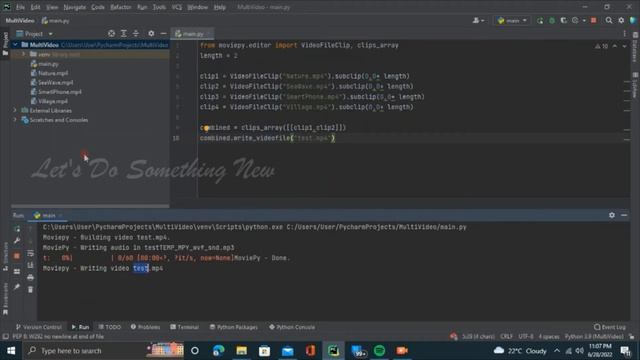Screen dimensions: 640x360
Task: Click the rerun icon in the top toolbar
Action: click(x=540, y=20)
